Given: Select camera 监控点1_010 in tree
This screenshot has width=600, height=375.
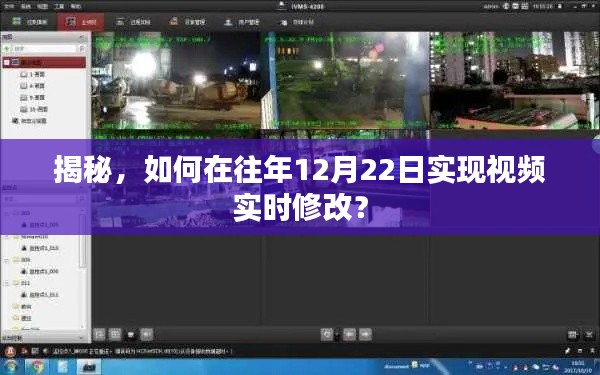Looking at the screenshot, I should point(40,248).
